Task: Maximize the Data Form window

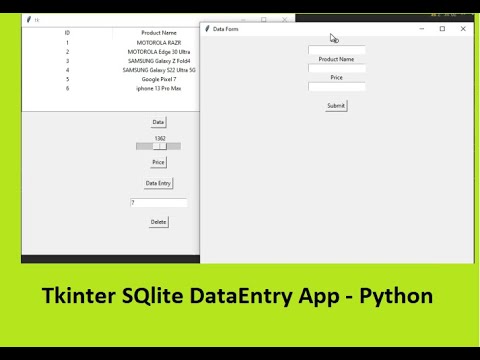Action: (442, 29)
